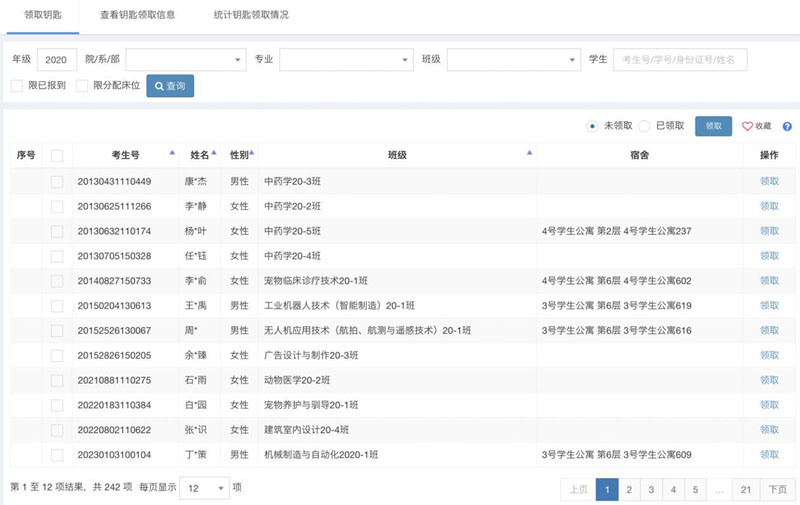Click 领取 link for 康*杰 row
This screenshot has height=505, width=800.
pos(769,181)
